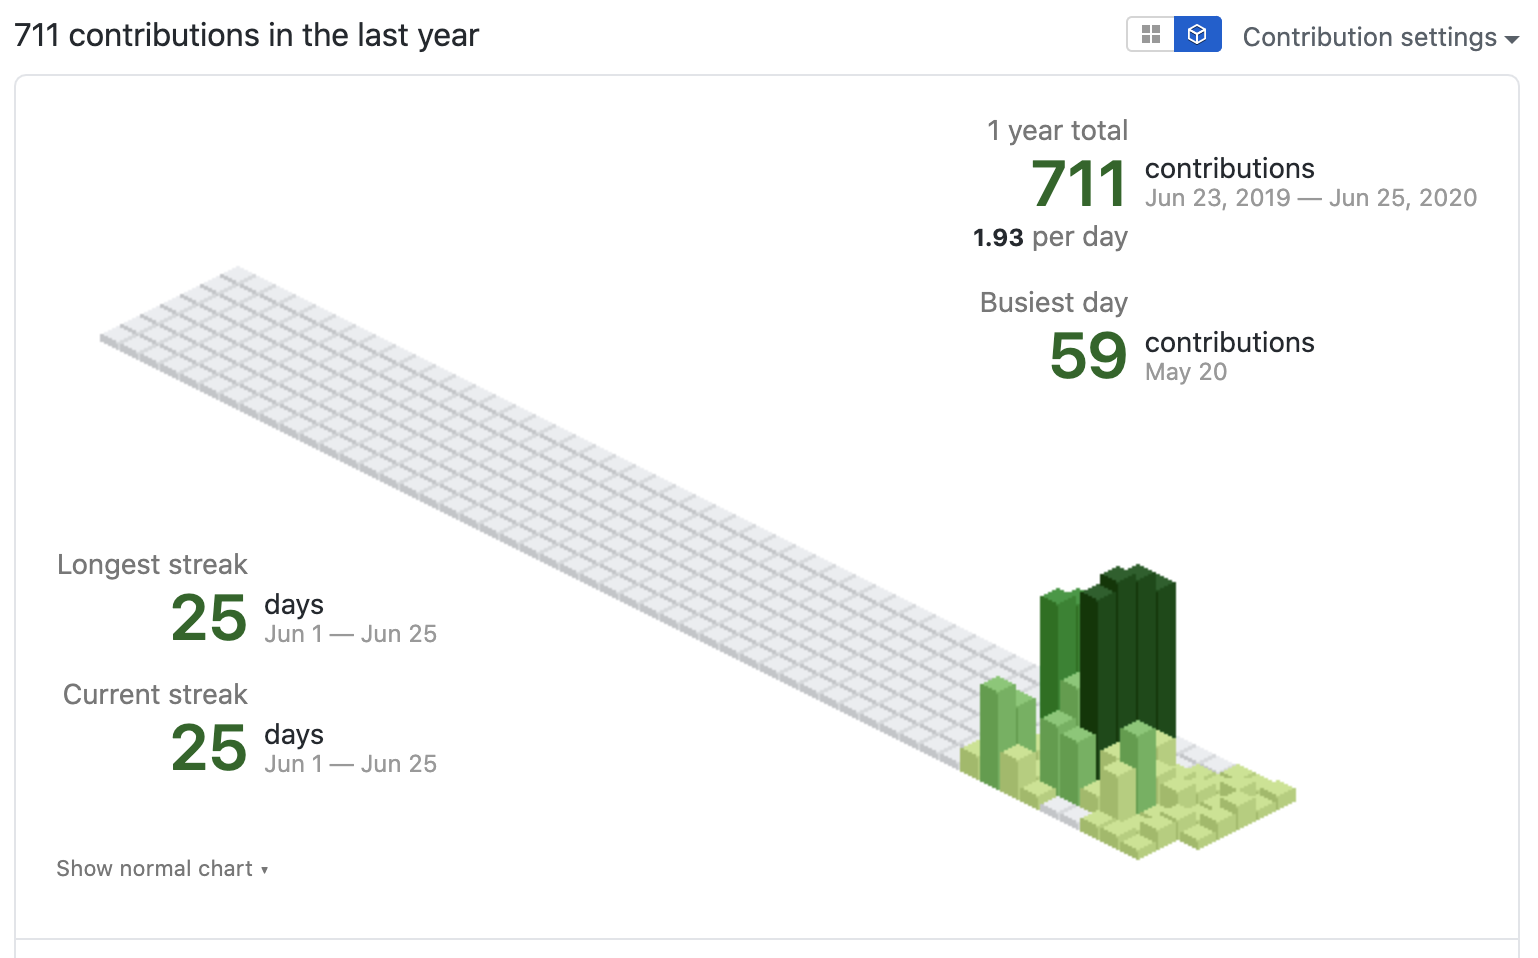Image resolution: width=1538 pixels, height=958 pixels.
Task: Open the Contribution settings dropdown
Action: tap(1380, 37)
